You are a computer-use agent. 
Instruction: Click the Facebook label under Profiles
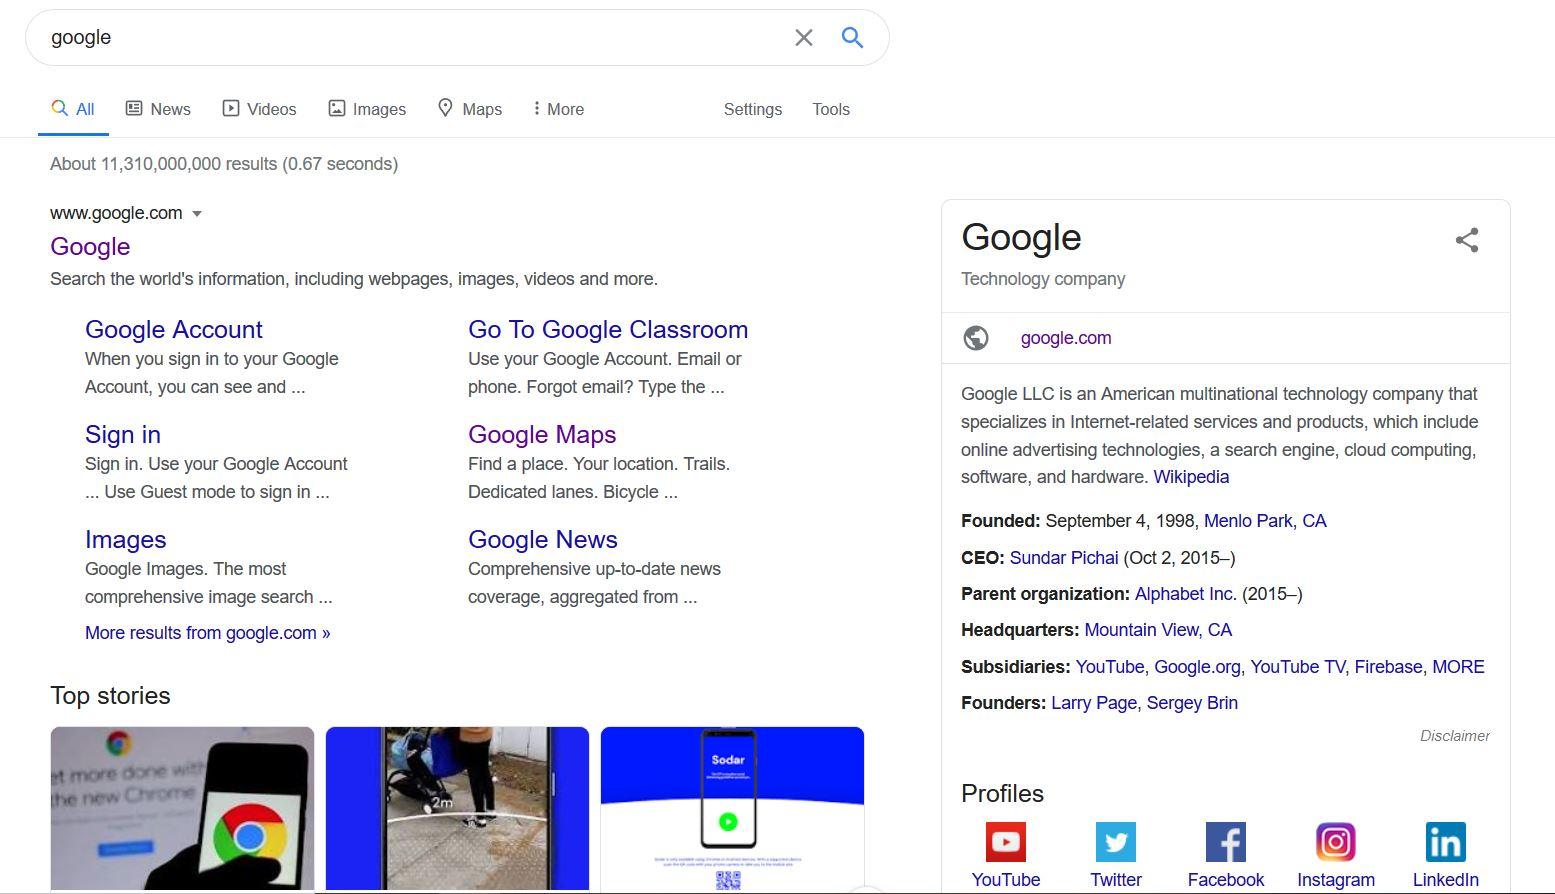click(1226, 880)
